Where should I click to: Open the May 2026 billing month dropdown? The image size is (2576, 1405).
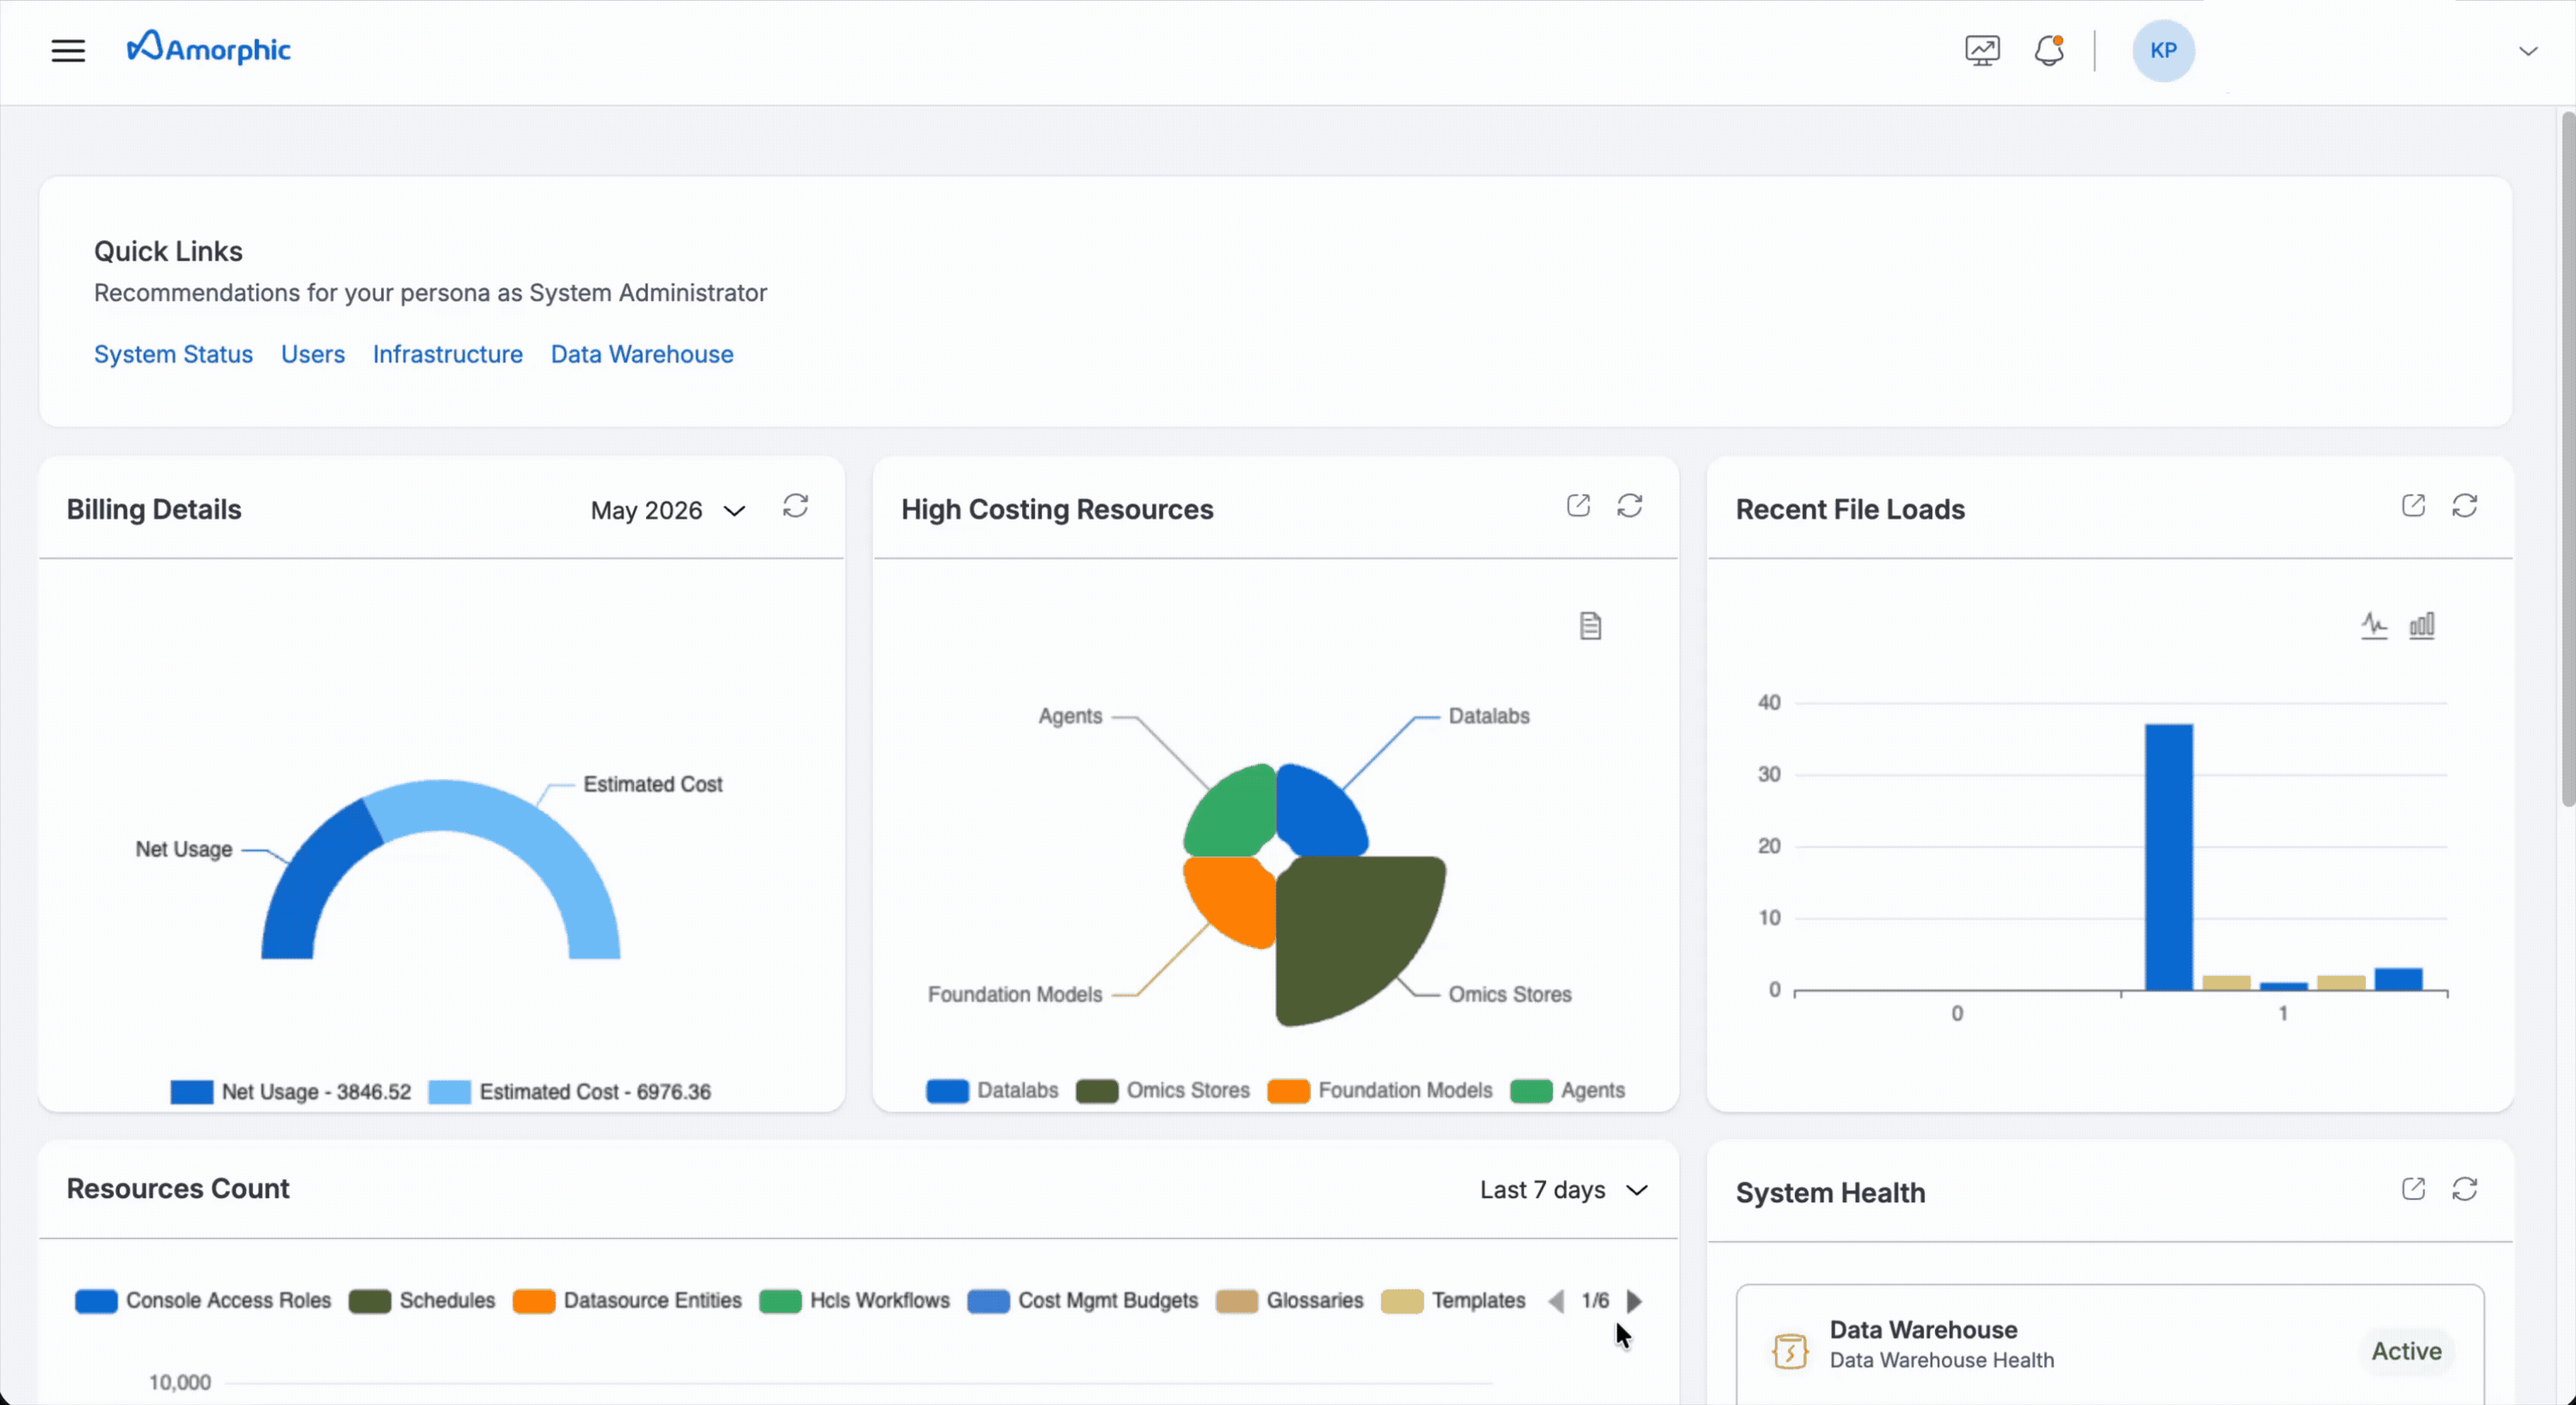click(668, 510)
